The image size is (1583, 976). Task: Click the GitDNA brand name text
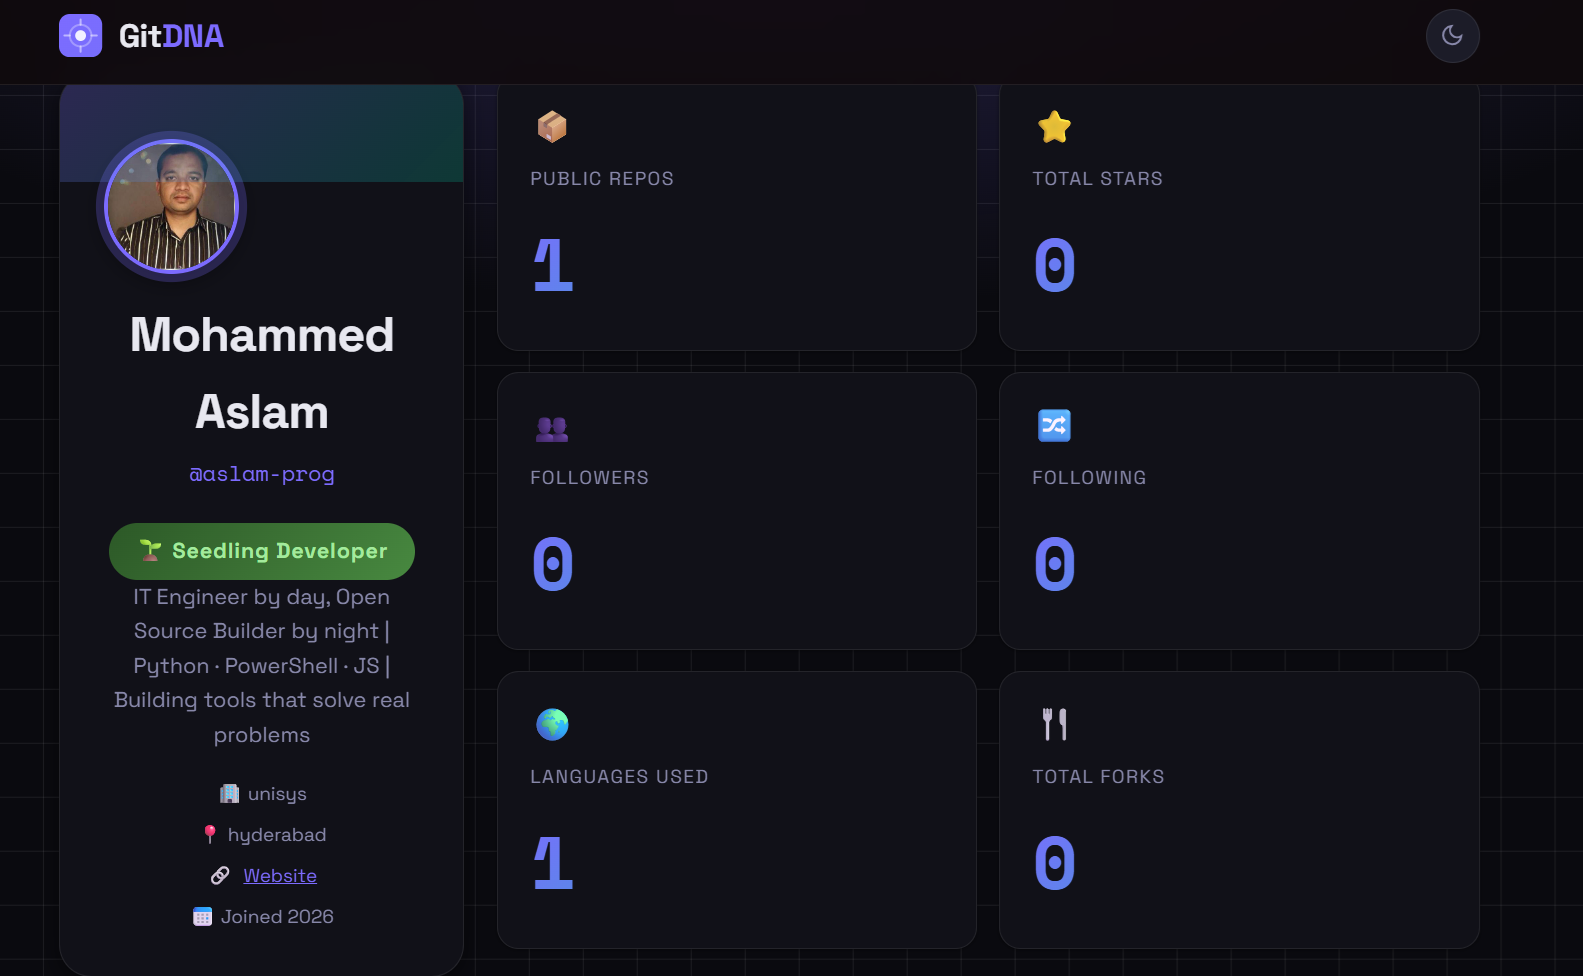click(x=171, y=37)
